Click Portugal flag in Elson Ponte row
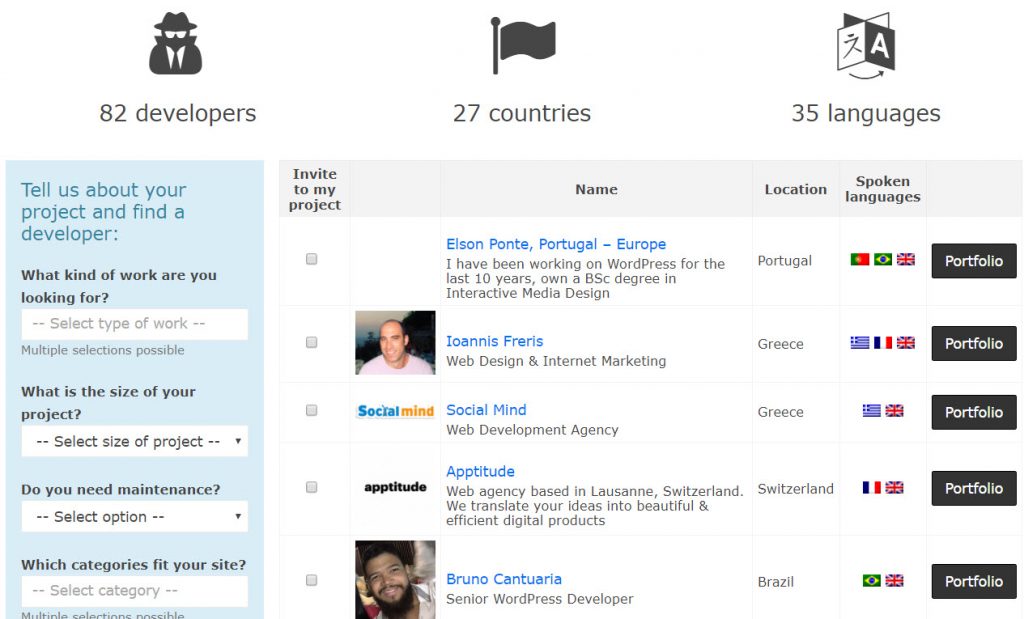 click(859, 260)
